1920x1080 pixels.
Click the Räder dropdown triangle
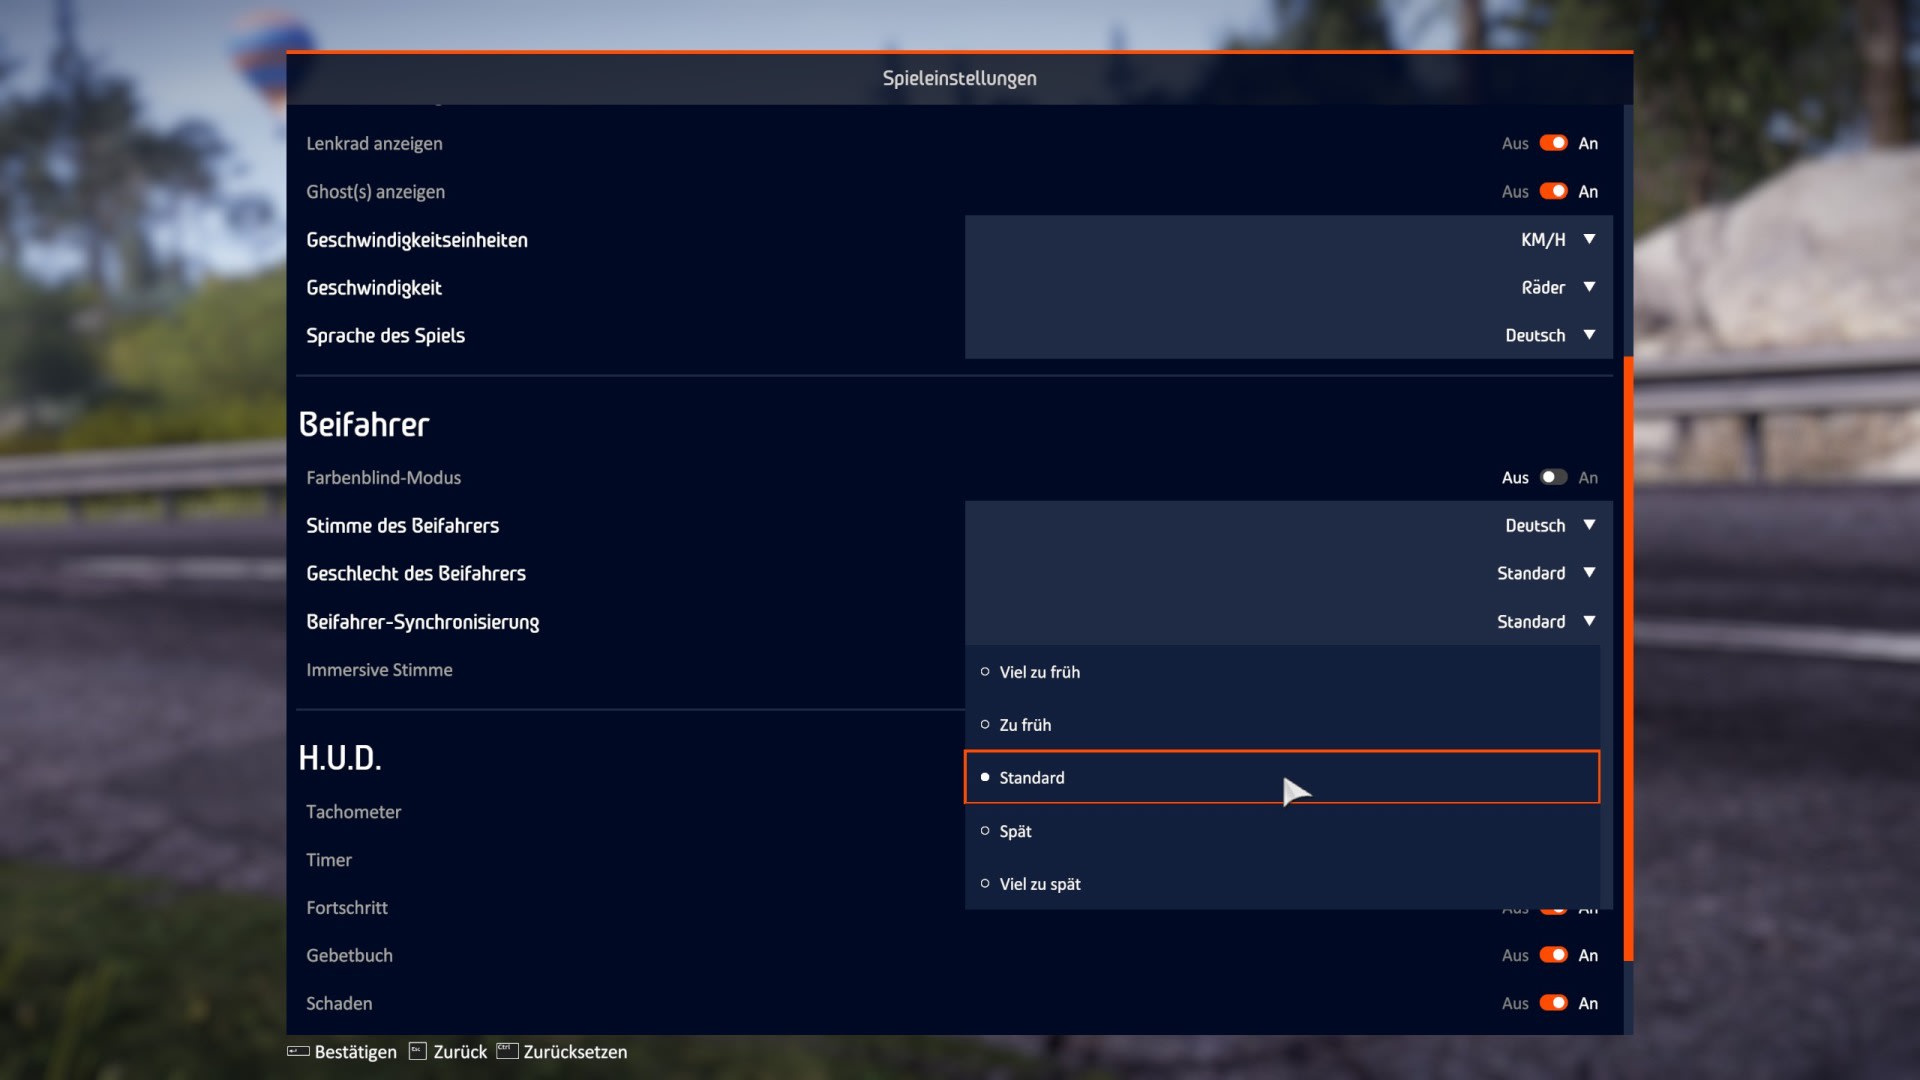click(1589, 287)
